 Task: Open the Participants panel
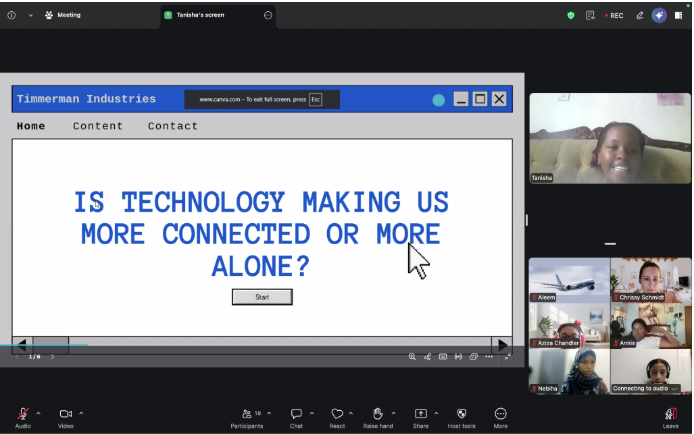tap(247, 418)
